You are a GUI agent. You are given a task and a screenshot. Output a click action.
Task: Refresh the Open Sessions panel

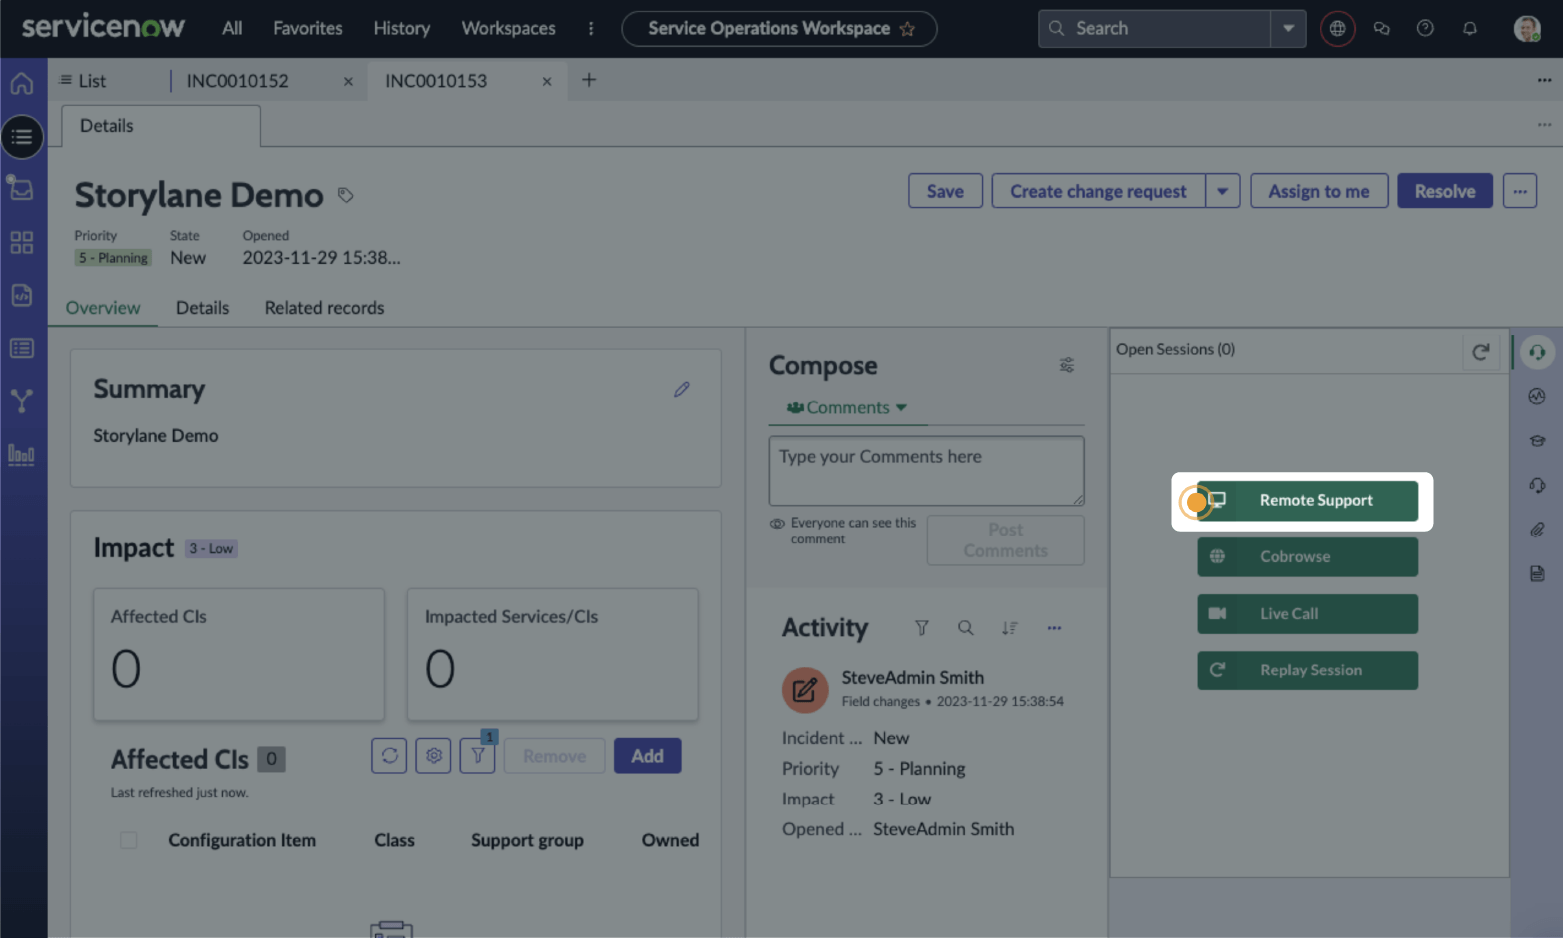click(1481, 351)
